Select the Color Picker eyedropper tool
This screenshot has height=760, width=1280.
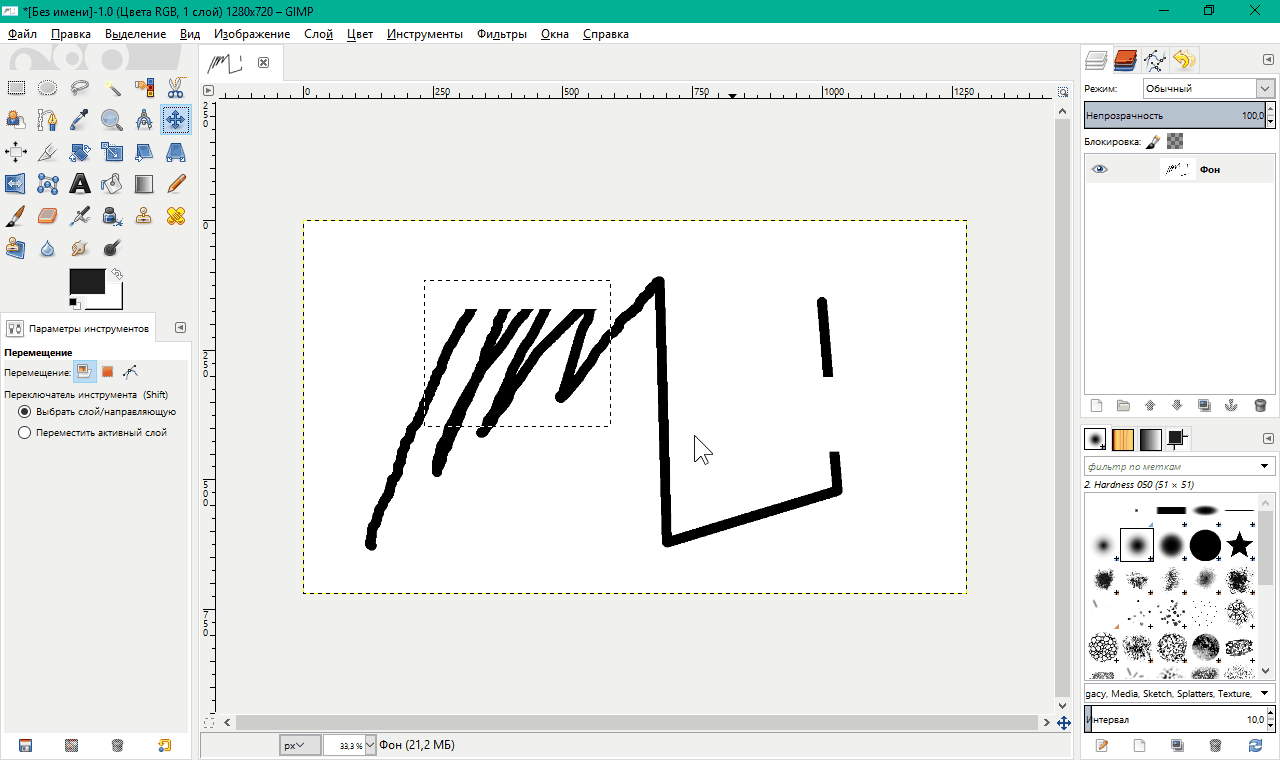pyautogui.click(x=80, y=120)
